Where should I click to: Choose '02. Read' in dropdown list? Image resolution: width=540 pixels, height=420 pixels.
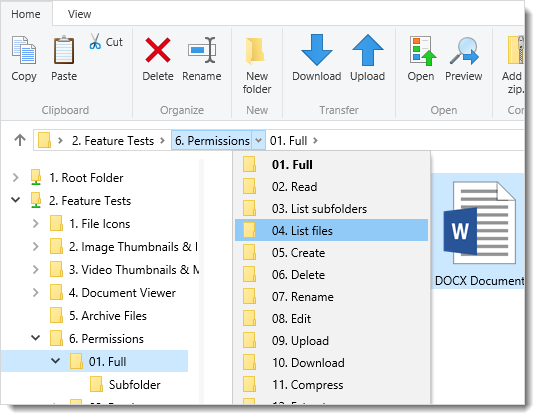pos(331,187)
